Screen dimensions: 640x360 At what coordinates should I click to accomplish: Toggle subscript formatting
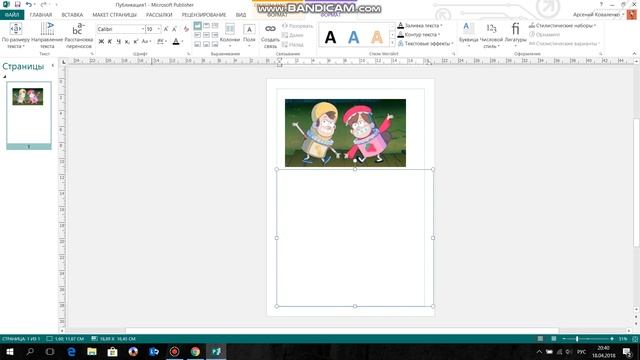pos(127,41)
